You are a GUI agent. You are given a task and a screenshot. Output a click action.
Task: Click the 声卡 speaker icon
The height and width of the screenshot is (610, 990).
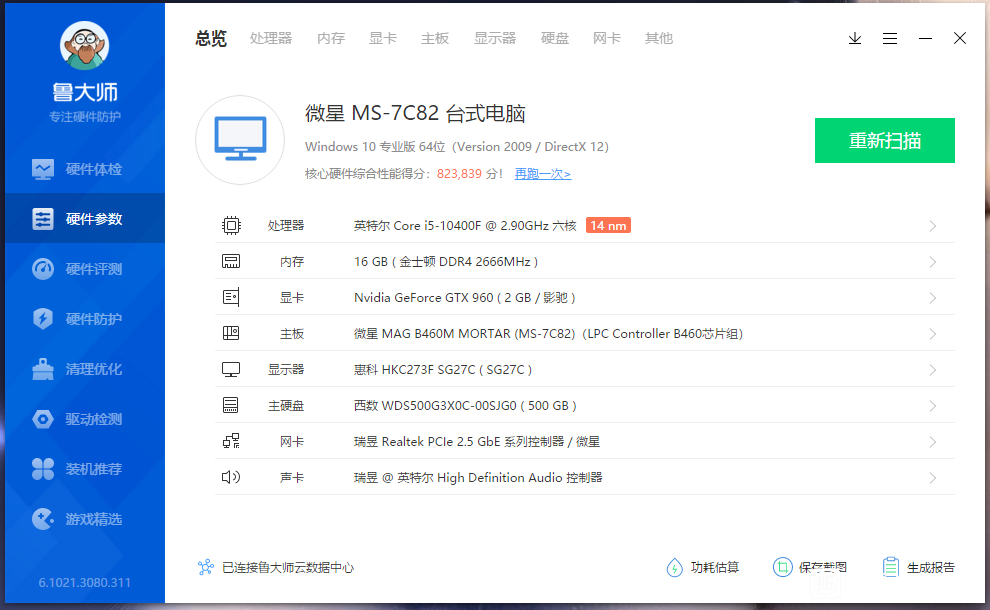coord(231,477)
